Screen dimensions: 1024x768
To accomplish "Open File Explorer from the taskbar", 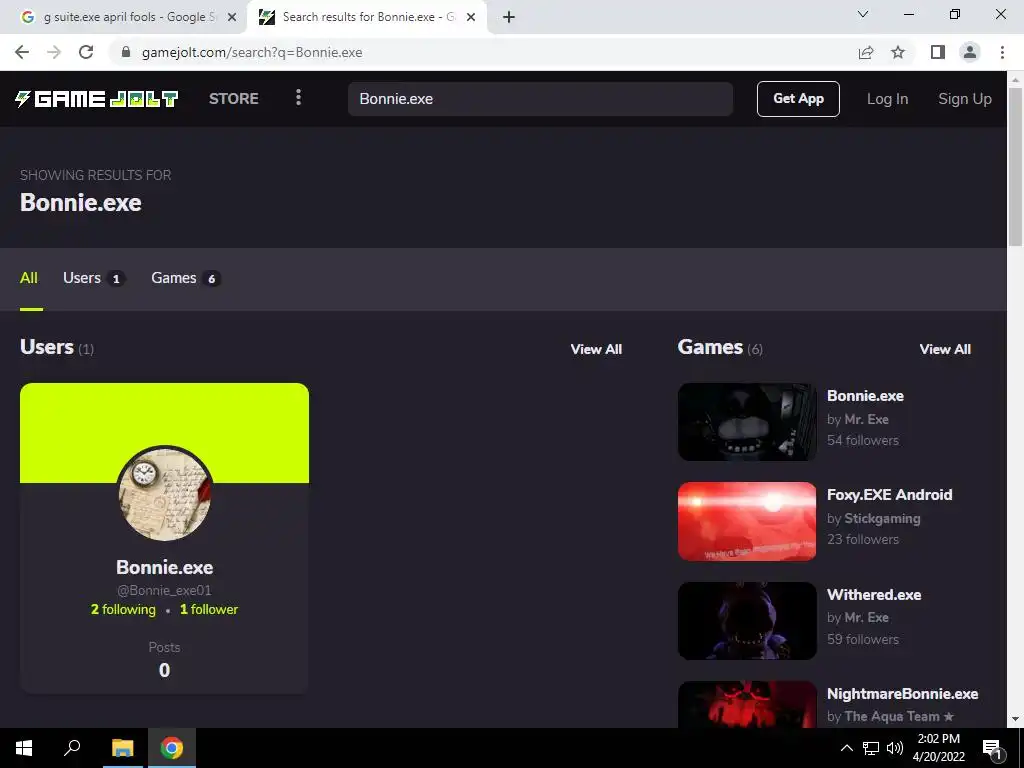I will pos(122,748).
